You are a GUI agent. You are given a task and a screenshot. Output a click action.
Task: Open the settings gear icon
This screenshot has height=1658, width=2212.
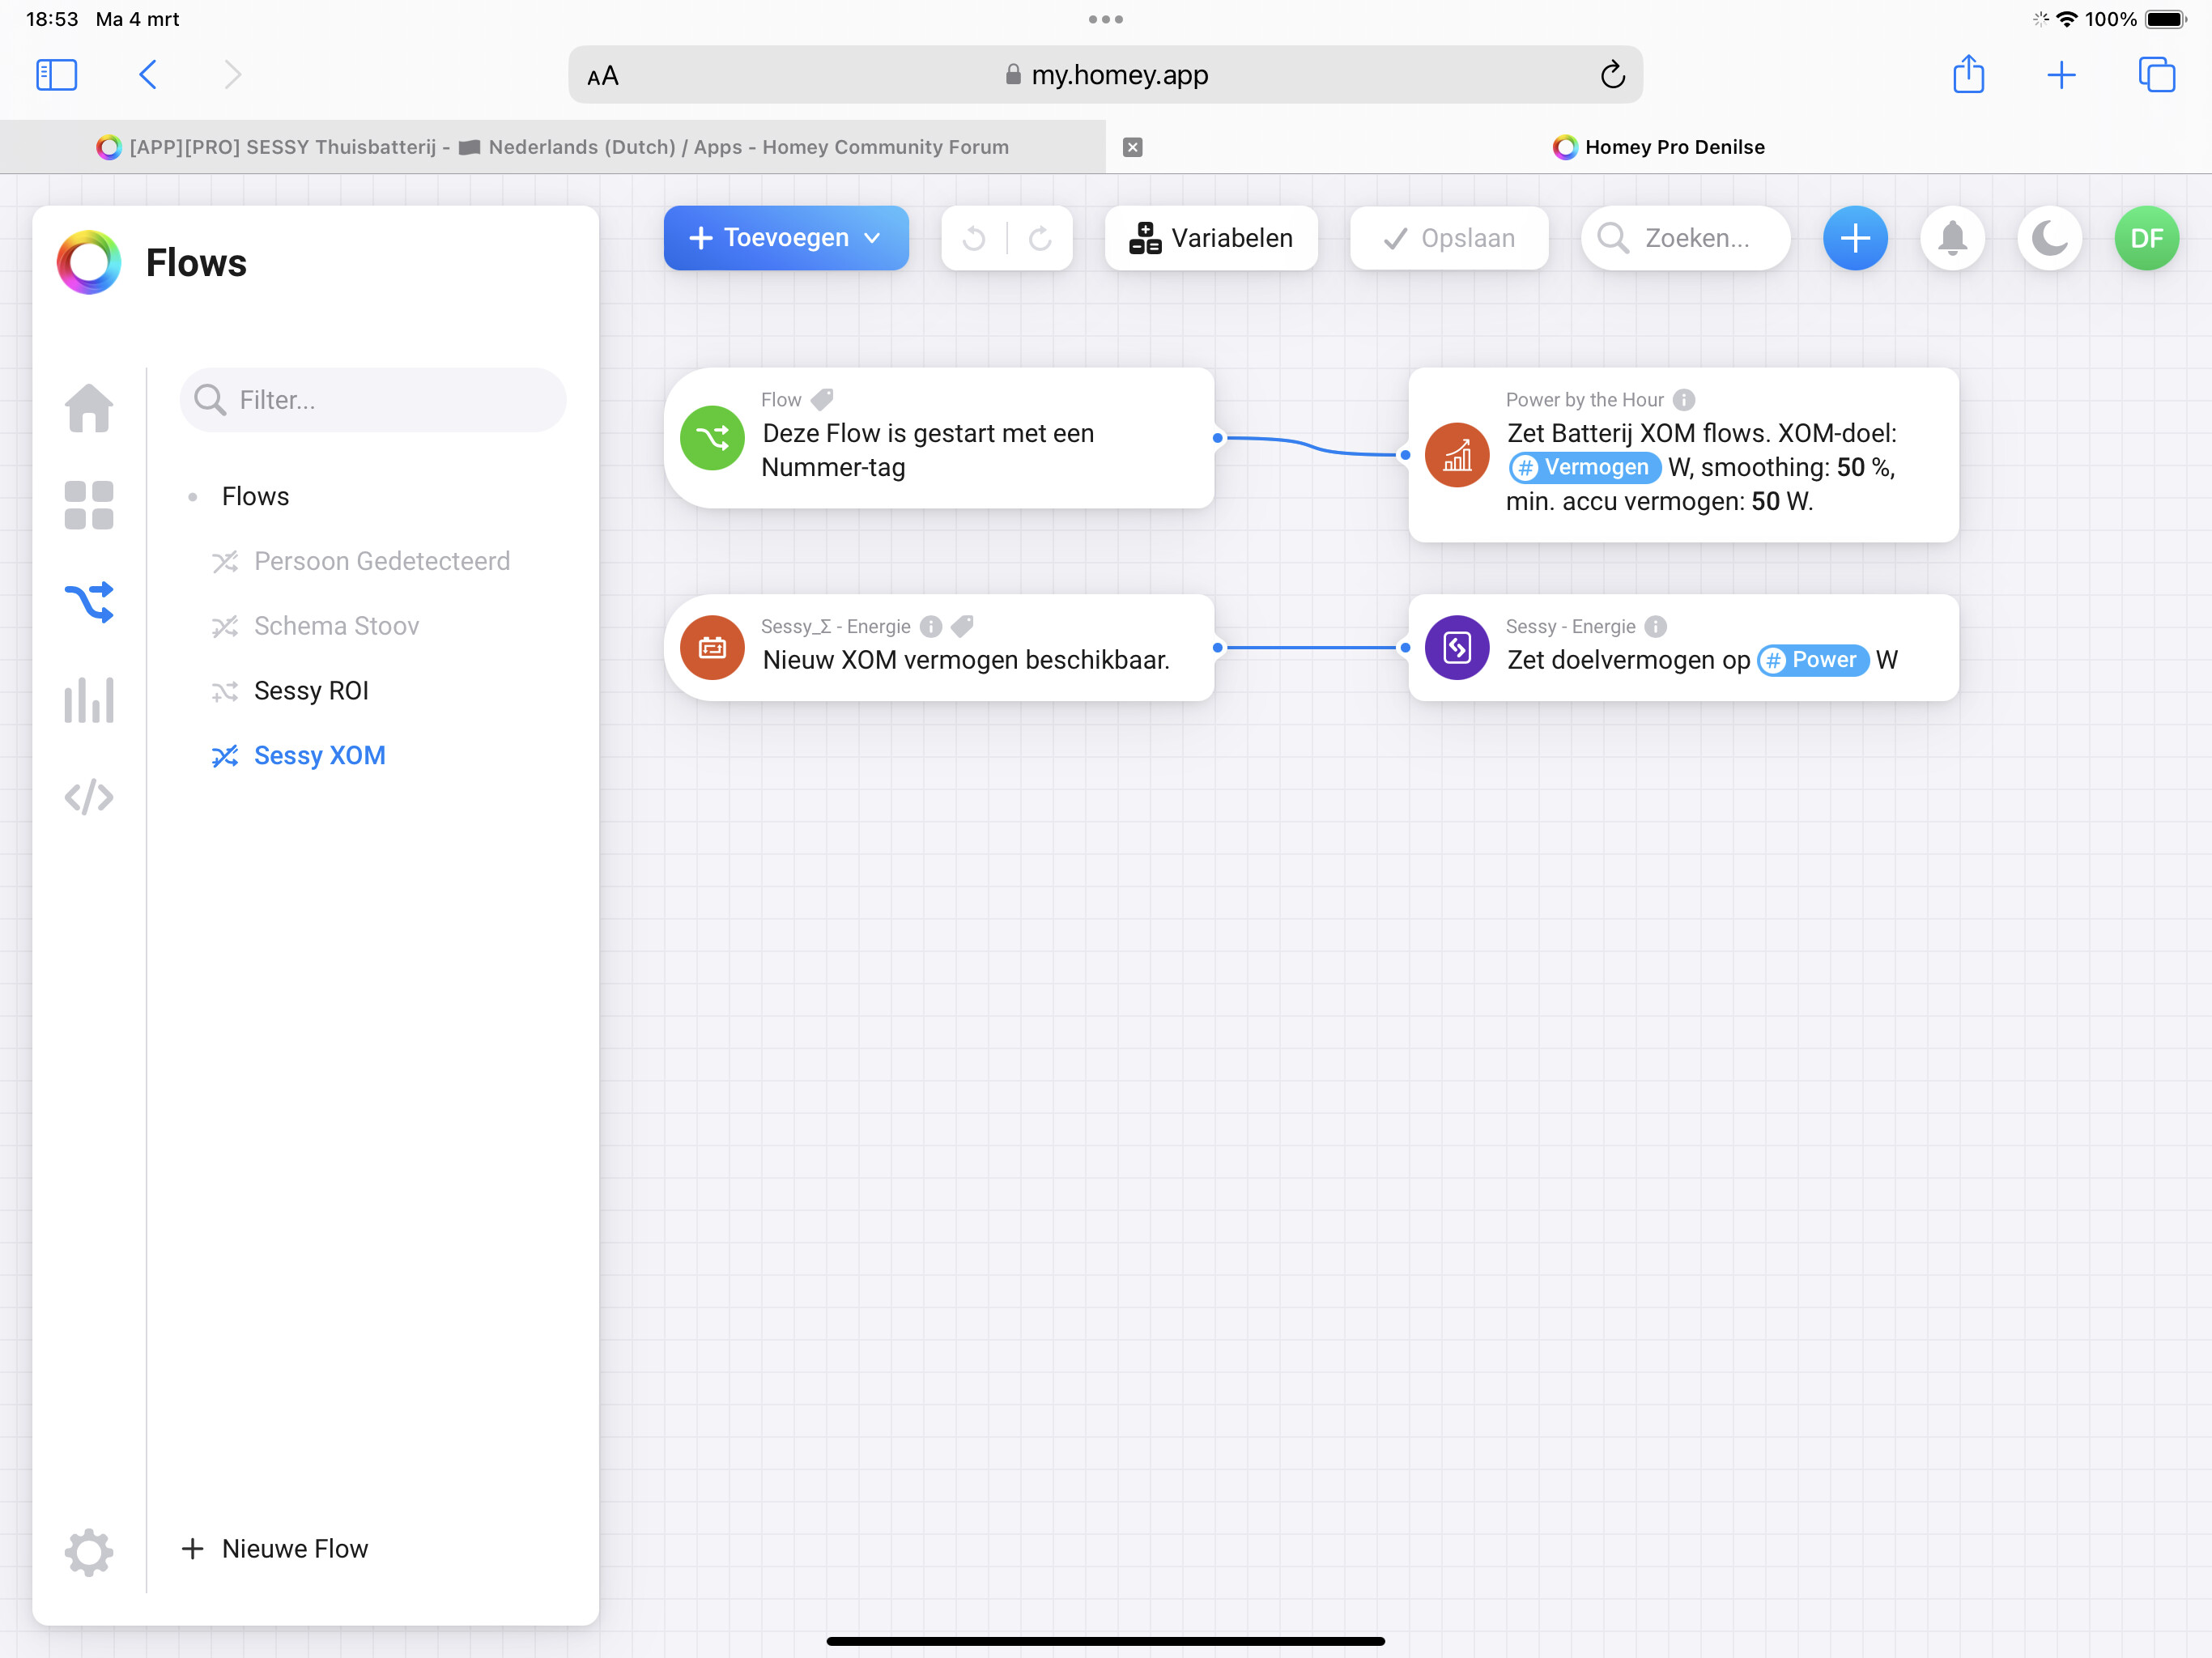click(89, 1552)
